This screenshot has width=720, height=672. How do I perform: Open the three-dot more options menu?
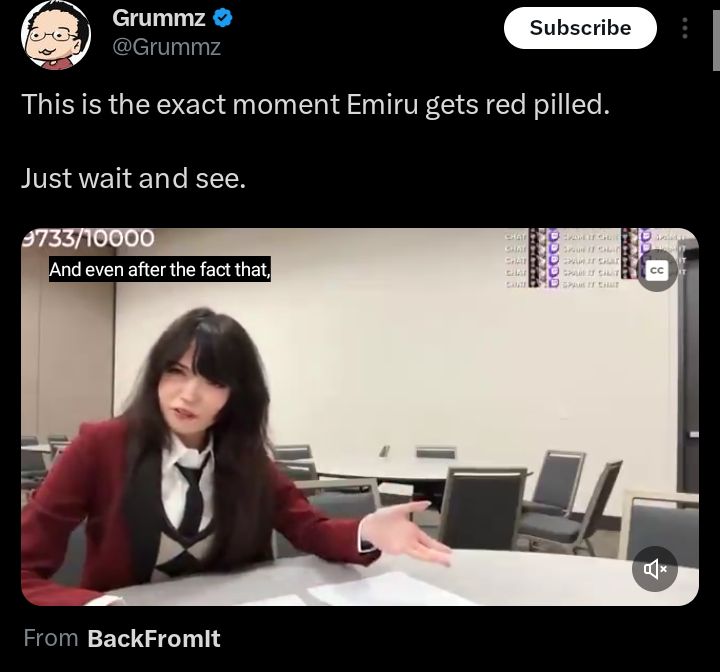click(x=685, y=28)
